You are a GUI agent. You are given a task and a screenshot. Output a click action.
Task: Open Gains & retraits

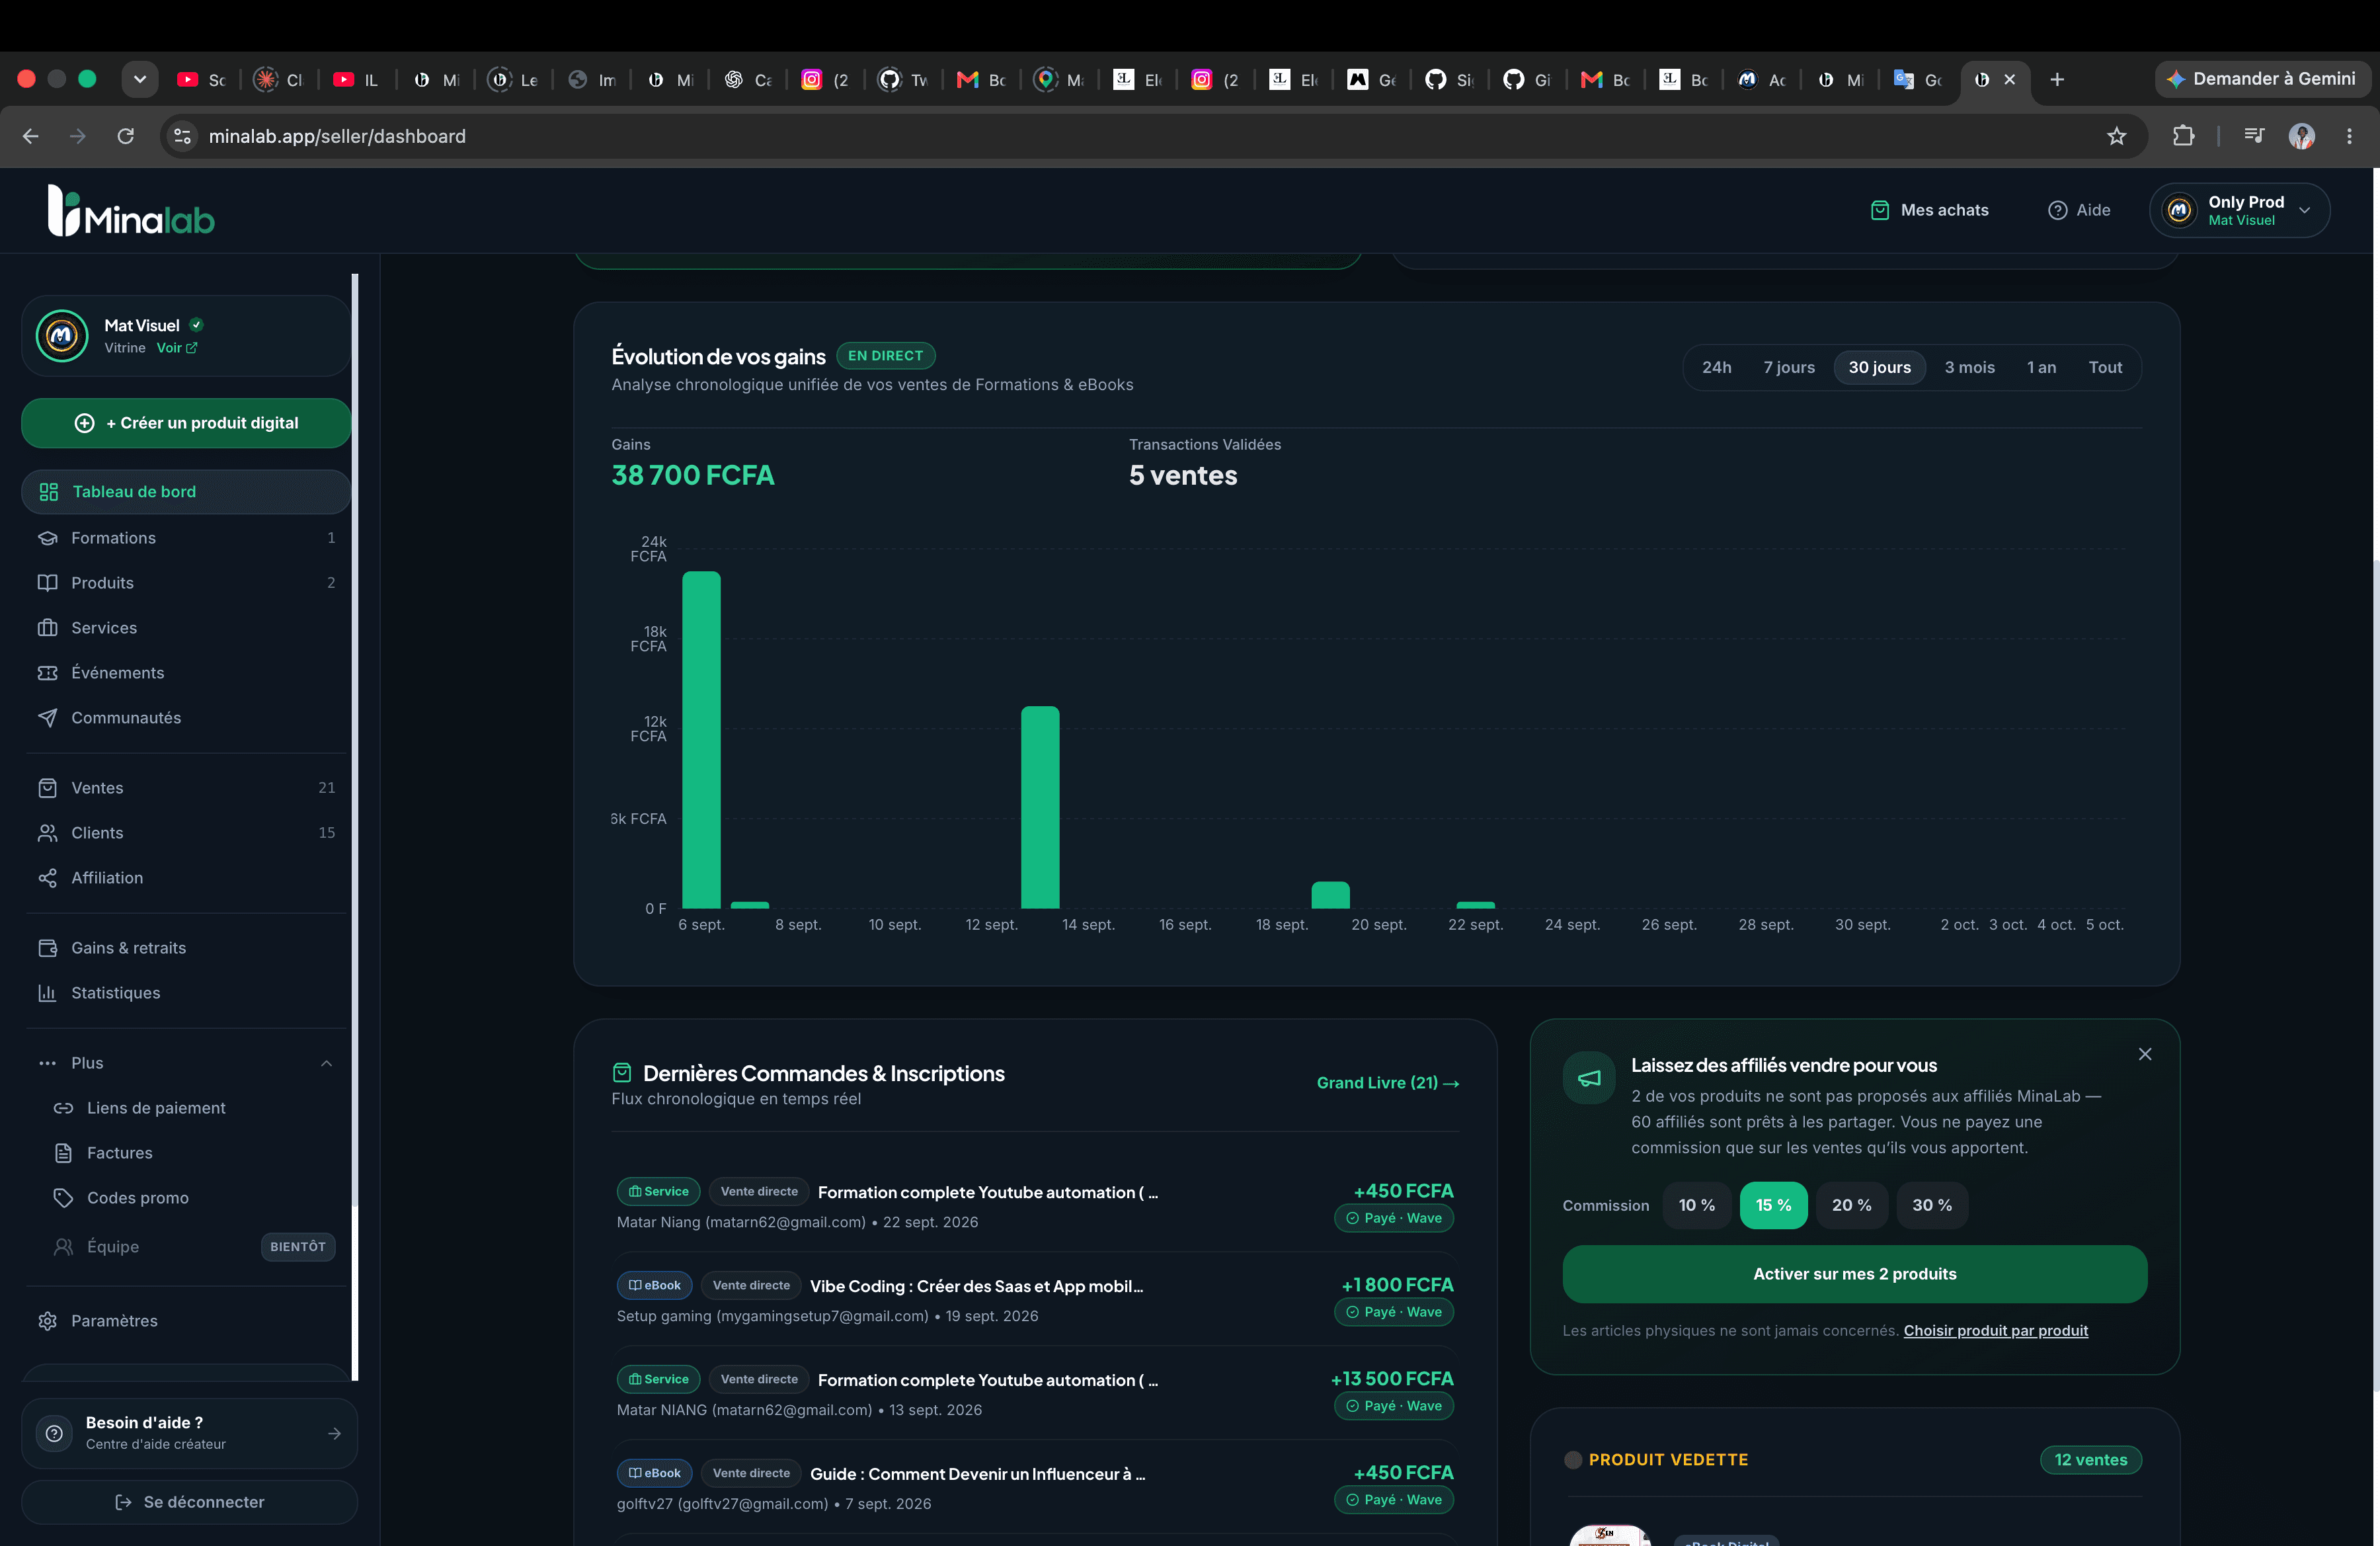tap(186, 948)
